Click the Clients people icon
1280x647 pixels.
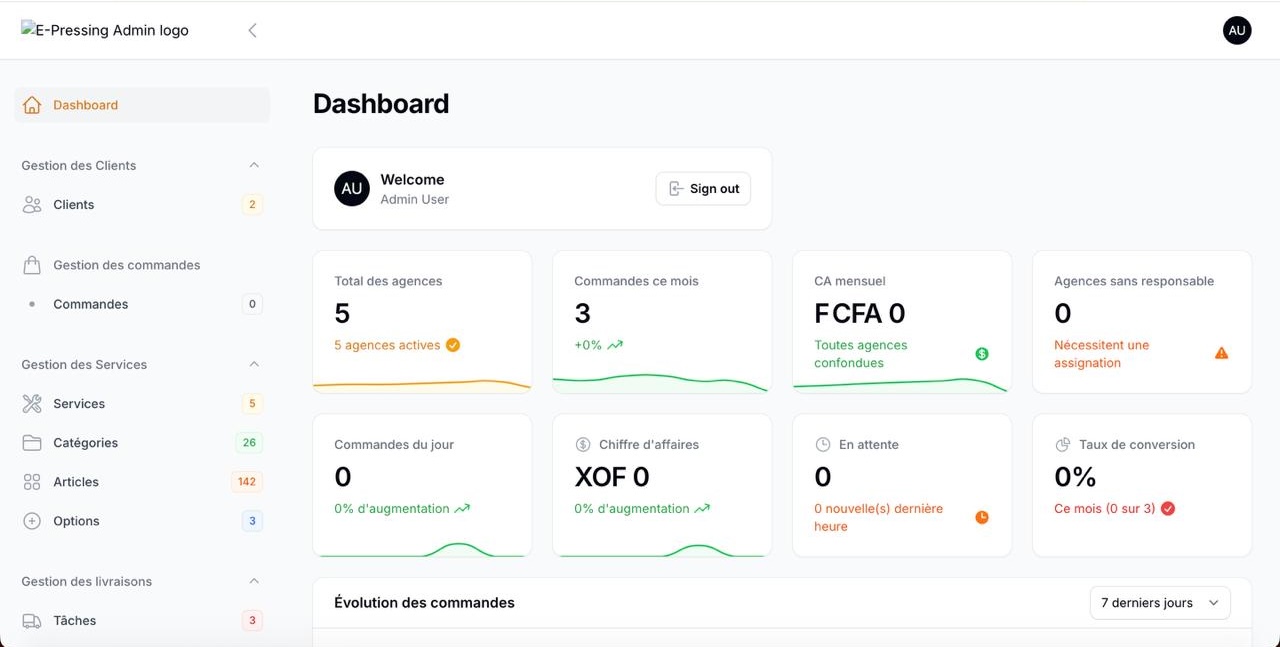(32, 205)
